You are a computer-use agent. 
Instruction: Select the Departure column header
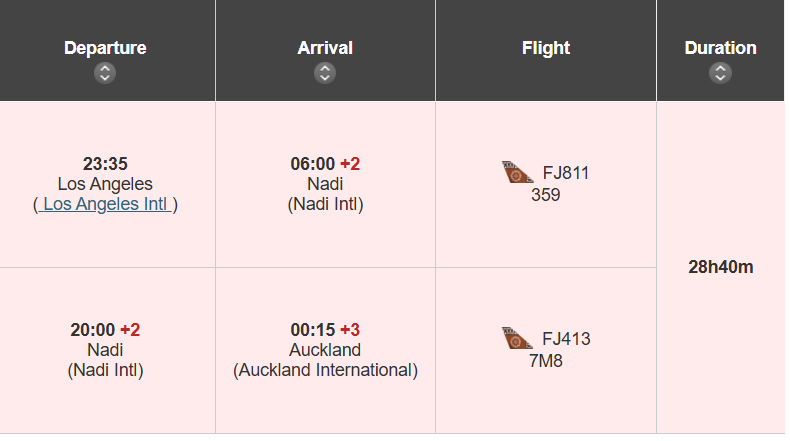pos(105,48)
